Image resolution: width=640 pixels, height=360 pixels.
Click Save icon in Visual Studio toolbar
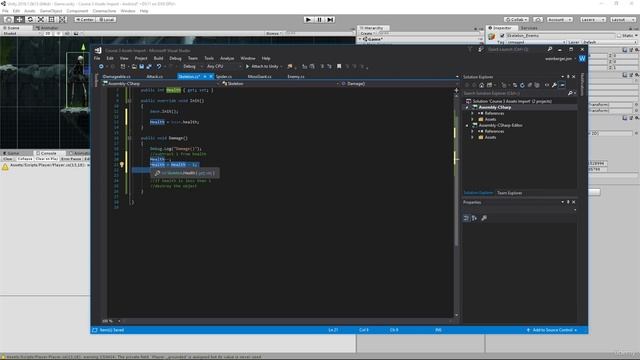pyautogui.click(x=141, y=66)
